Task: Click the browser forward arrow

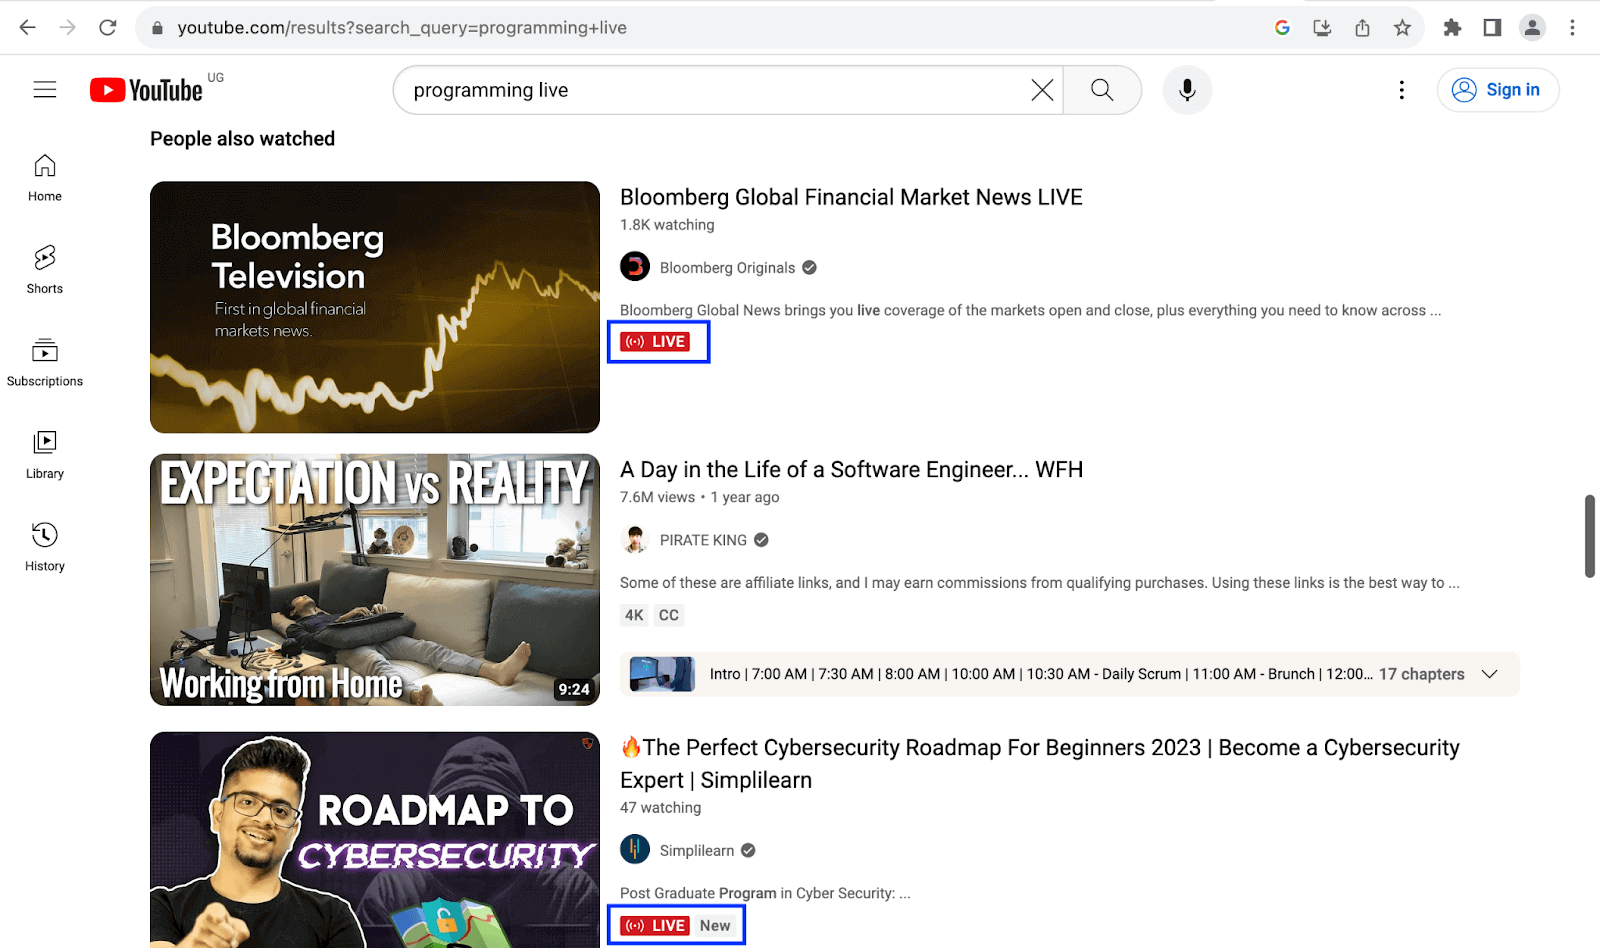Action: click(x=68, y=28)
